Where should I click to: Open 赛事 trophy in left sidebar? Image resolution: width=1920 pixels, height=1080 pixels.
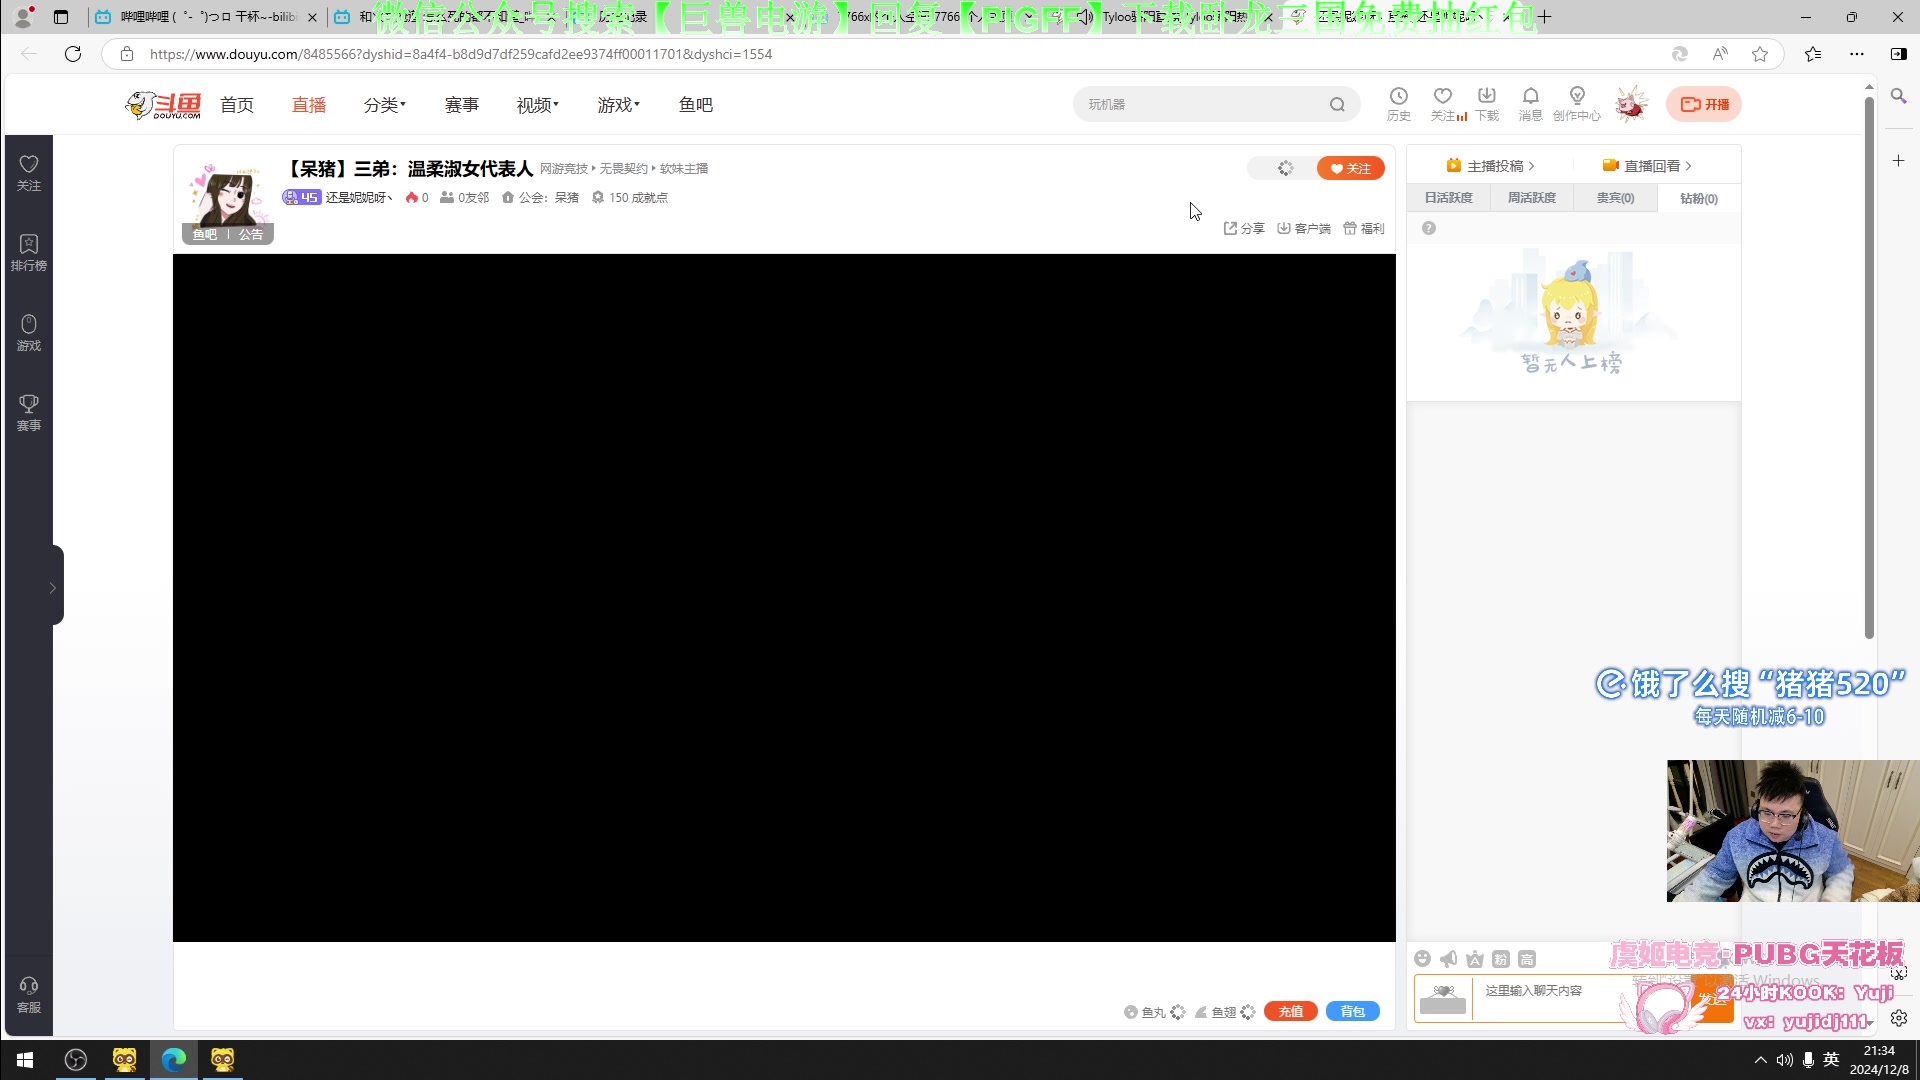tap(29, 413)
